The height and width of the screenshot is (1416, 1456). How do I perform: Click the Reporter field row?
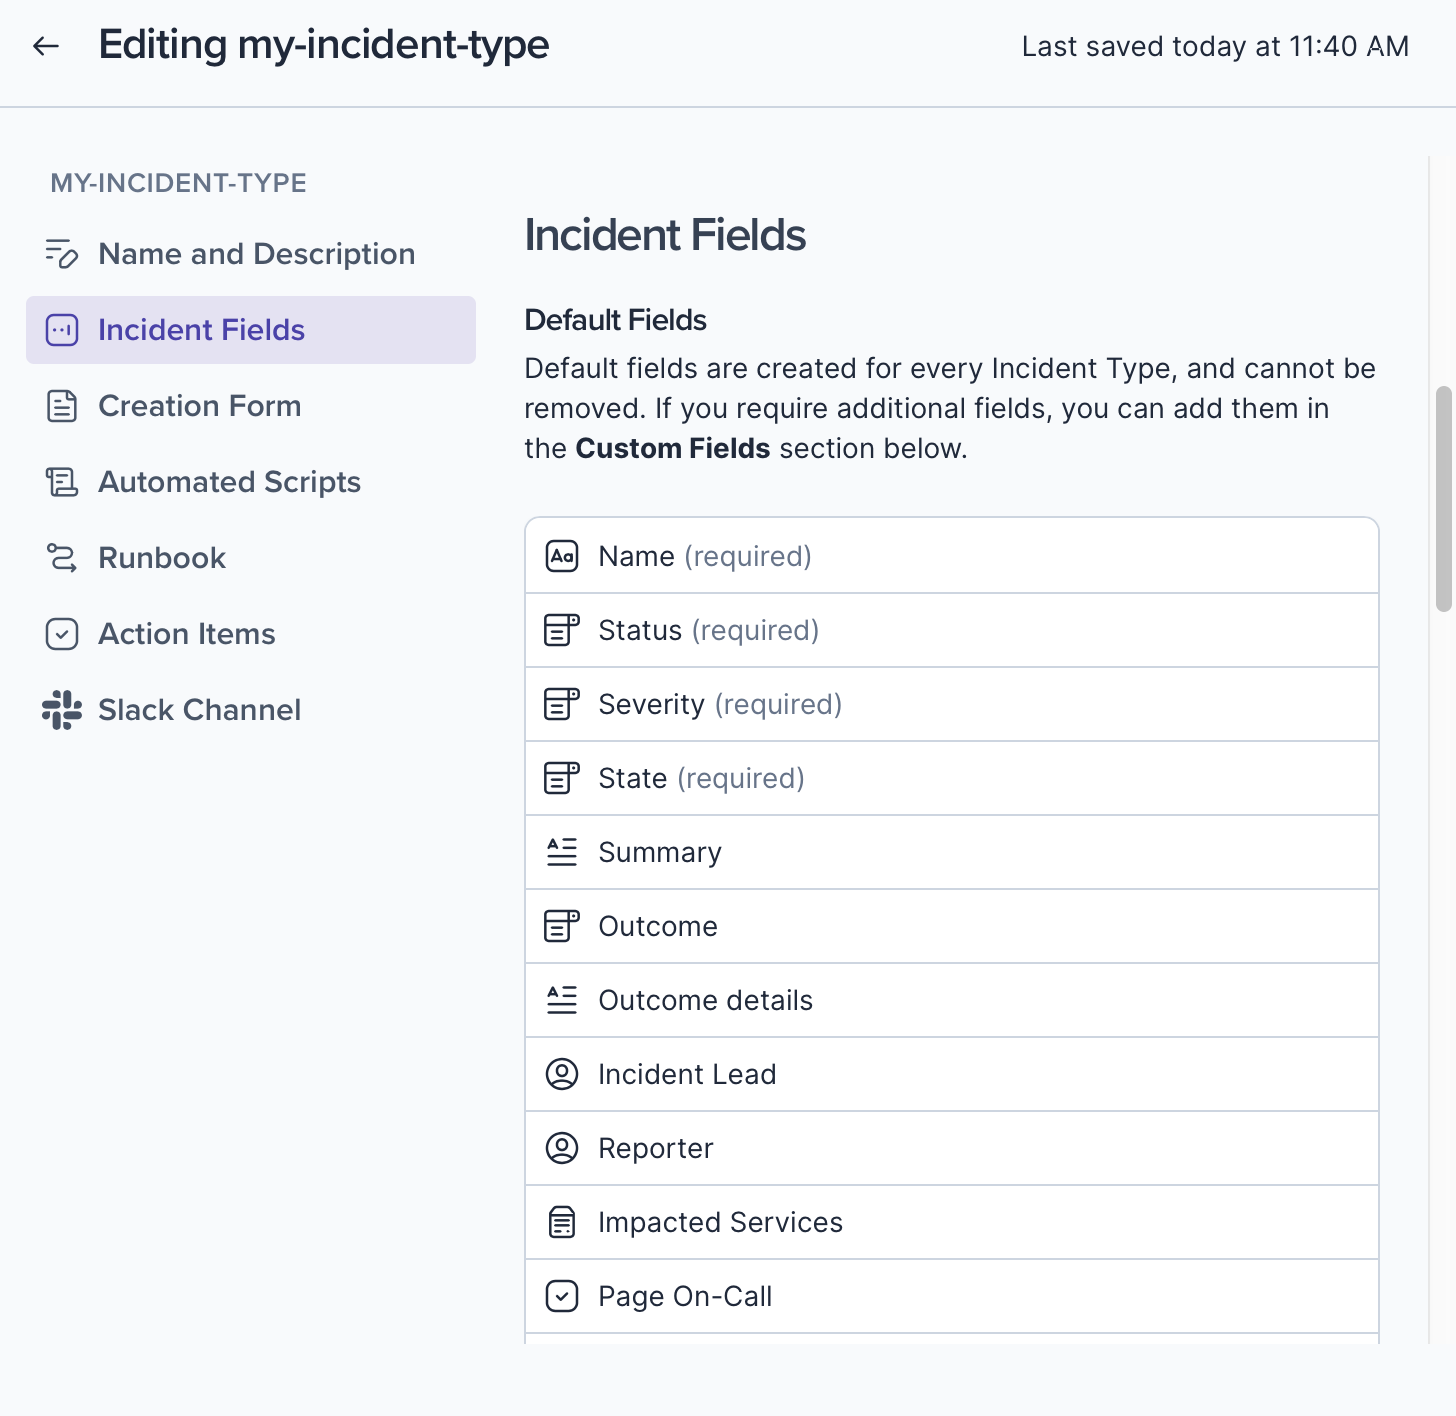coord(950,1148)
